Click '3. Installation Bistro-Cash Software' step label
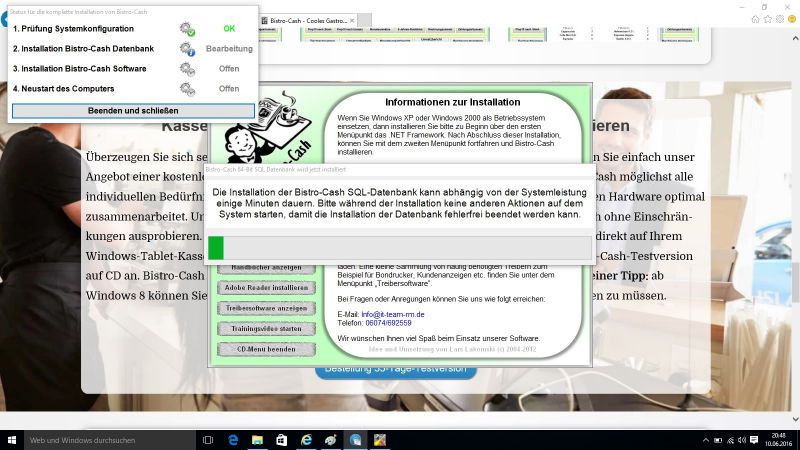The height and width of the screenshot is (450, 800). click(80, 68)
